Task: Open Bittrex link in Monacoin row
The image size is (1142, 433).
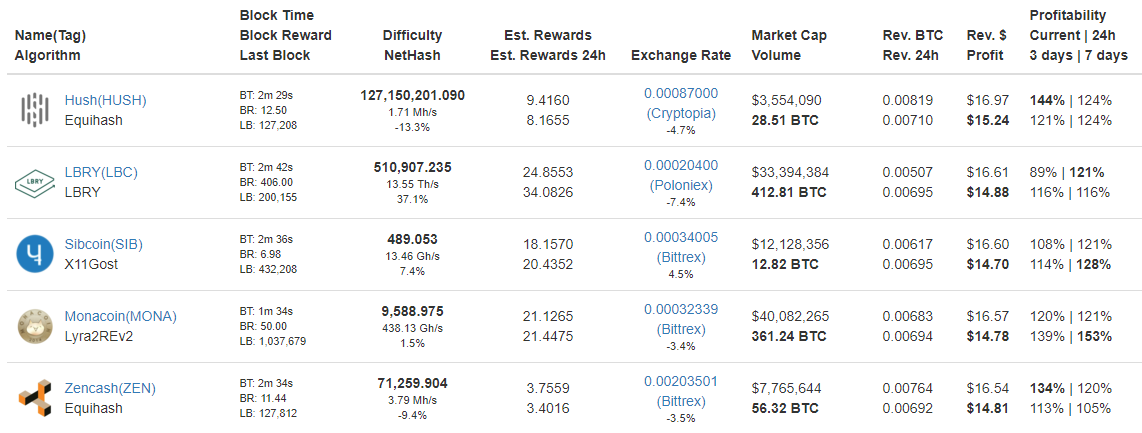Action: [681, 330]
